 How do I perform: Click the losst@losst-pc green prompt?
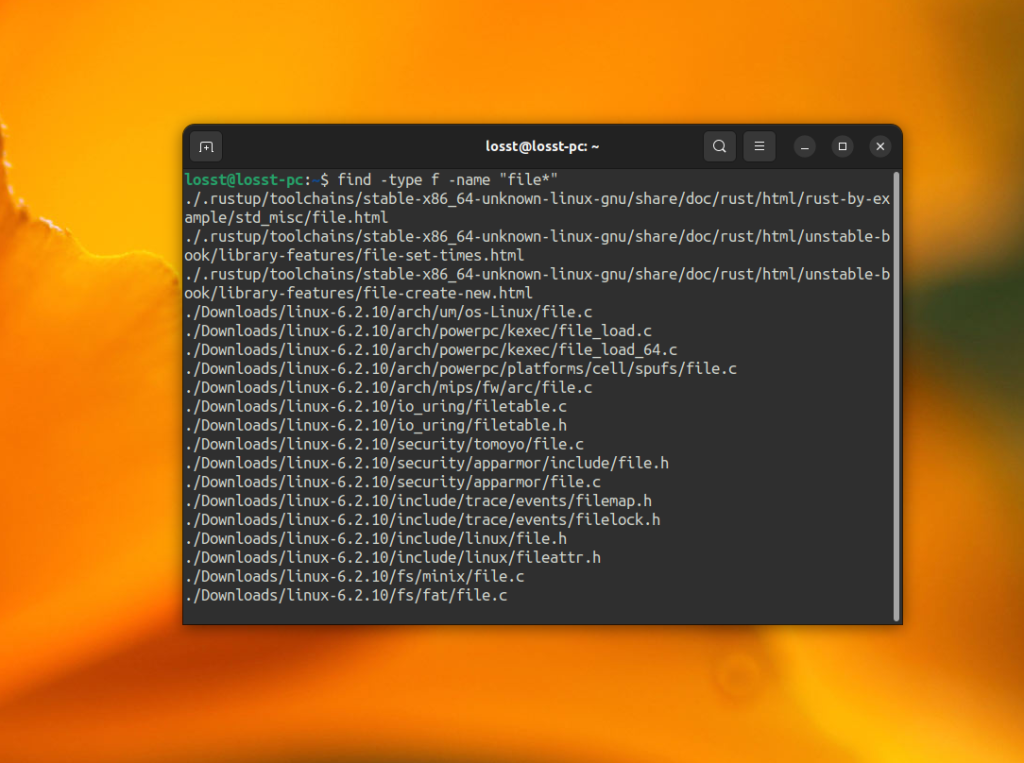(x=244, y=180)
